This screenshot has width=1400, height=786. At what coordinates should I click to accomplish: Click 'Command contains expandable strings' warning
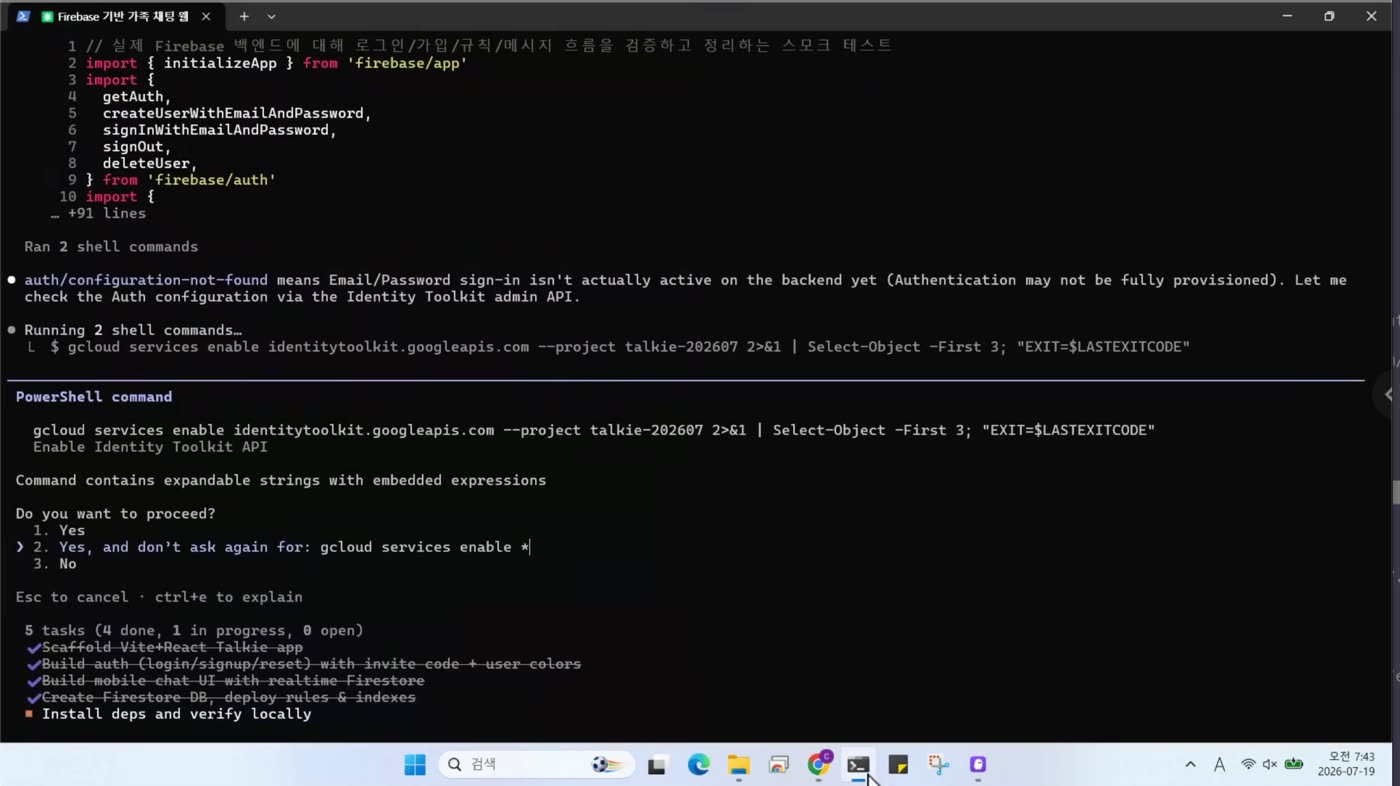click(x=281, y=480)
